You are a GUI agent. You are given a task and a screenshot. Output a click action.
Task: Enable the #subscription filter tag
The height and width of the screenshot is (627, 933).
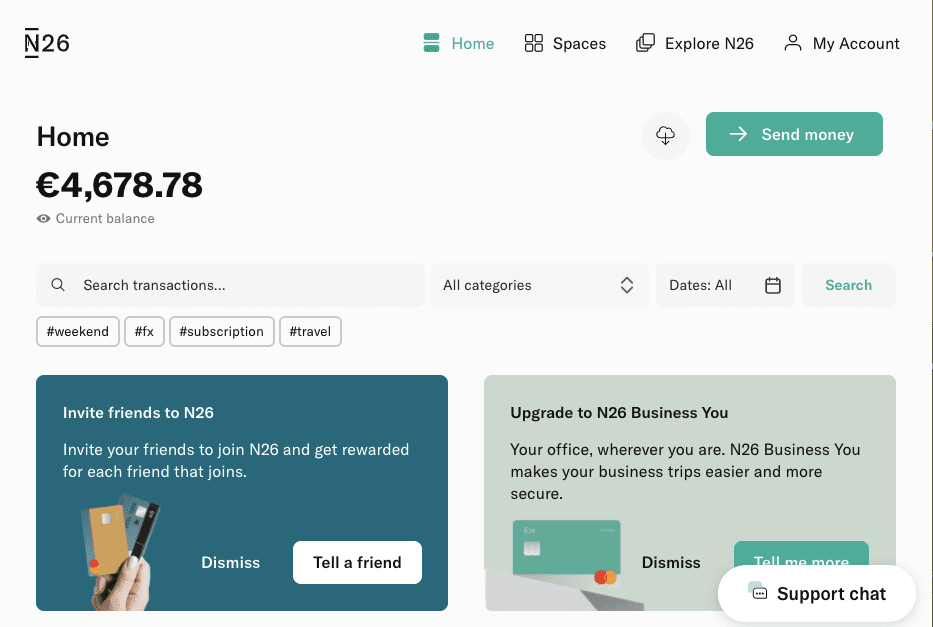click(221, 331)
